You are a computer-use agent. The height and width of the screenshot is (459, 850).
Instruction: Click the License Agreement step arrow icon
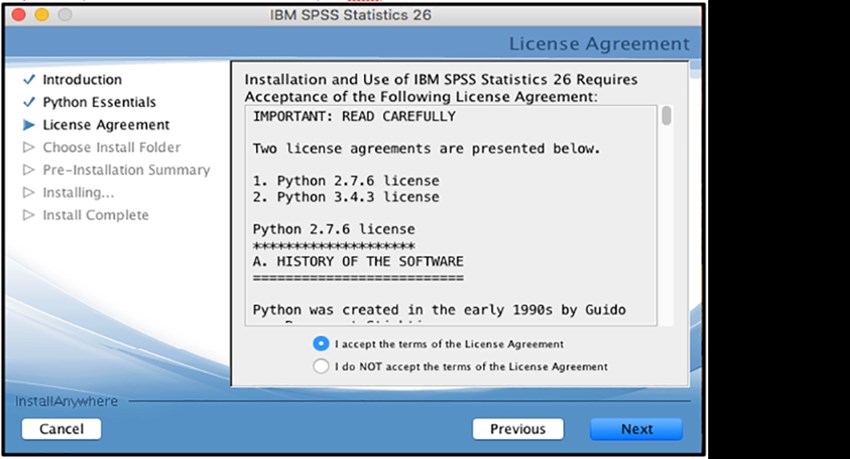point(29,125)
